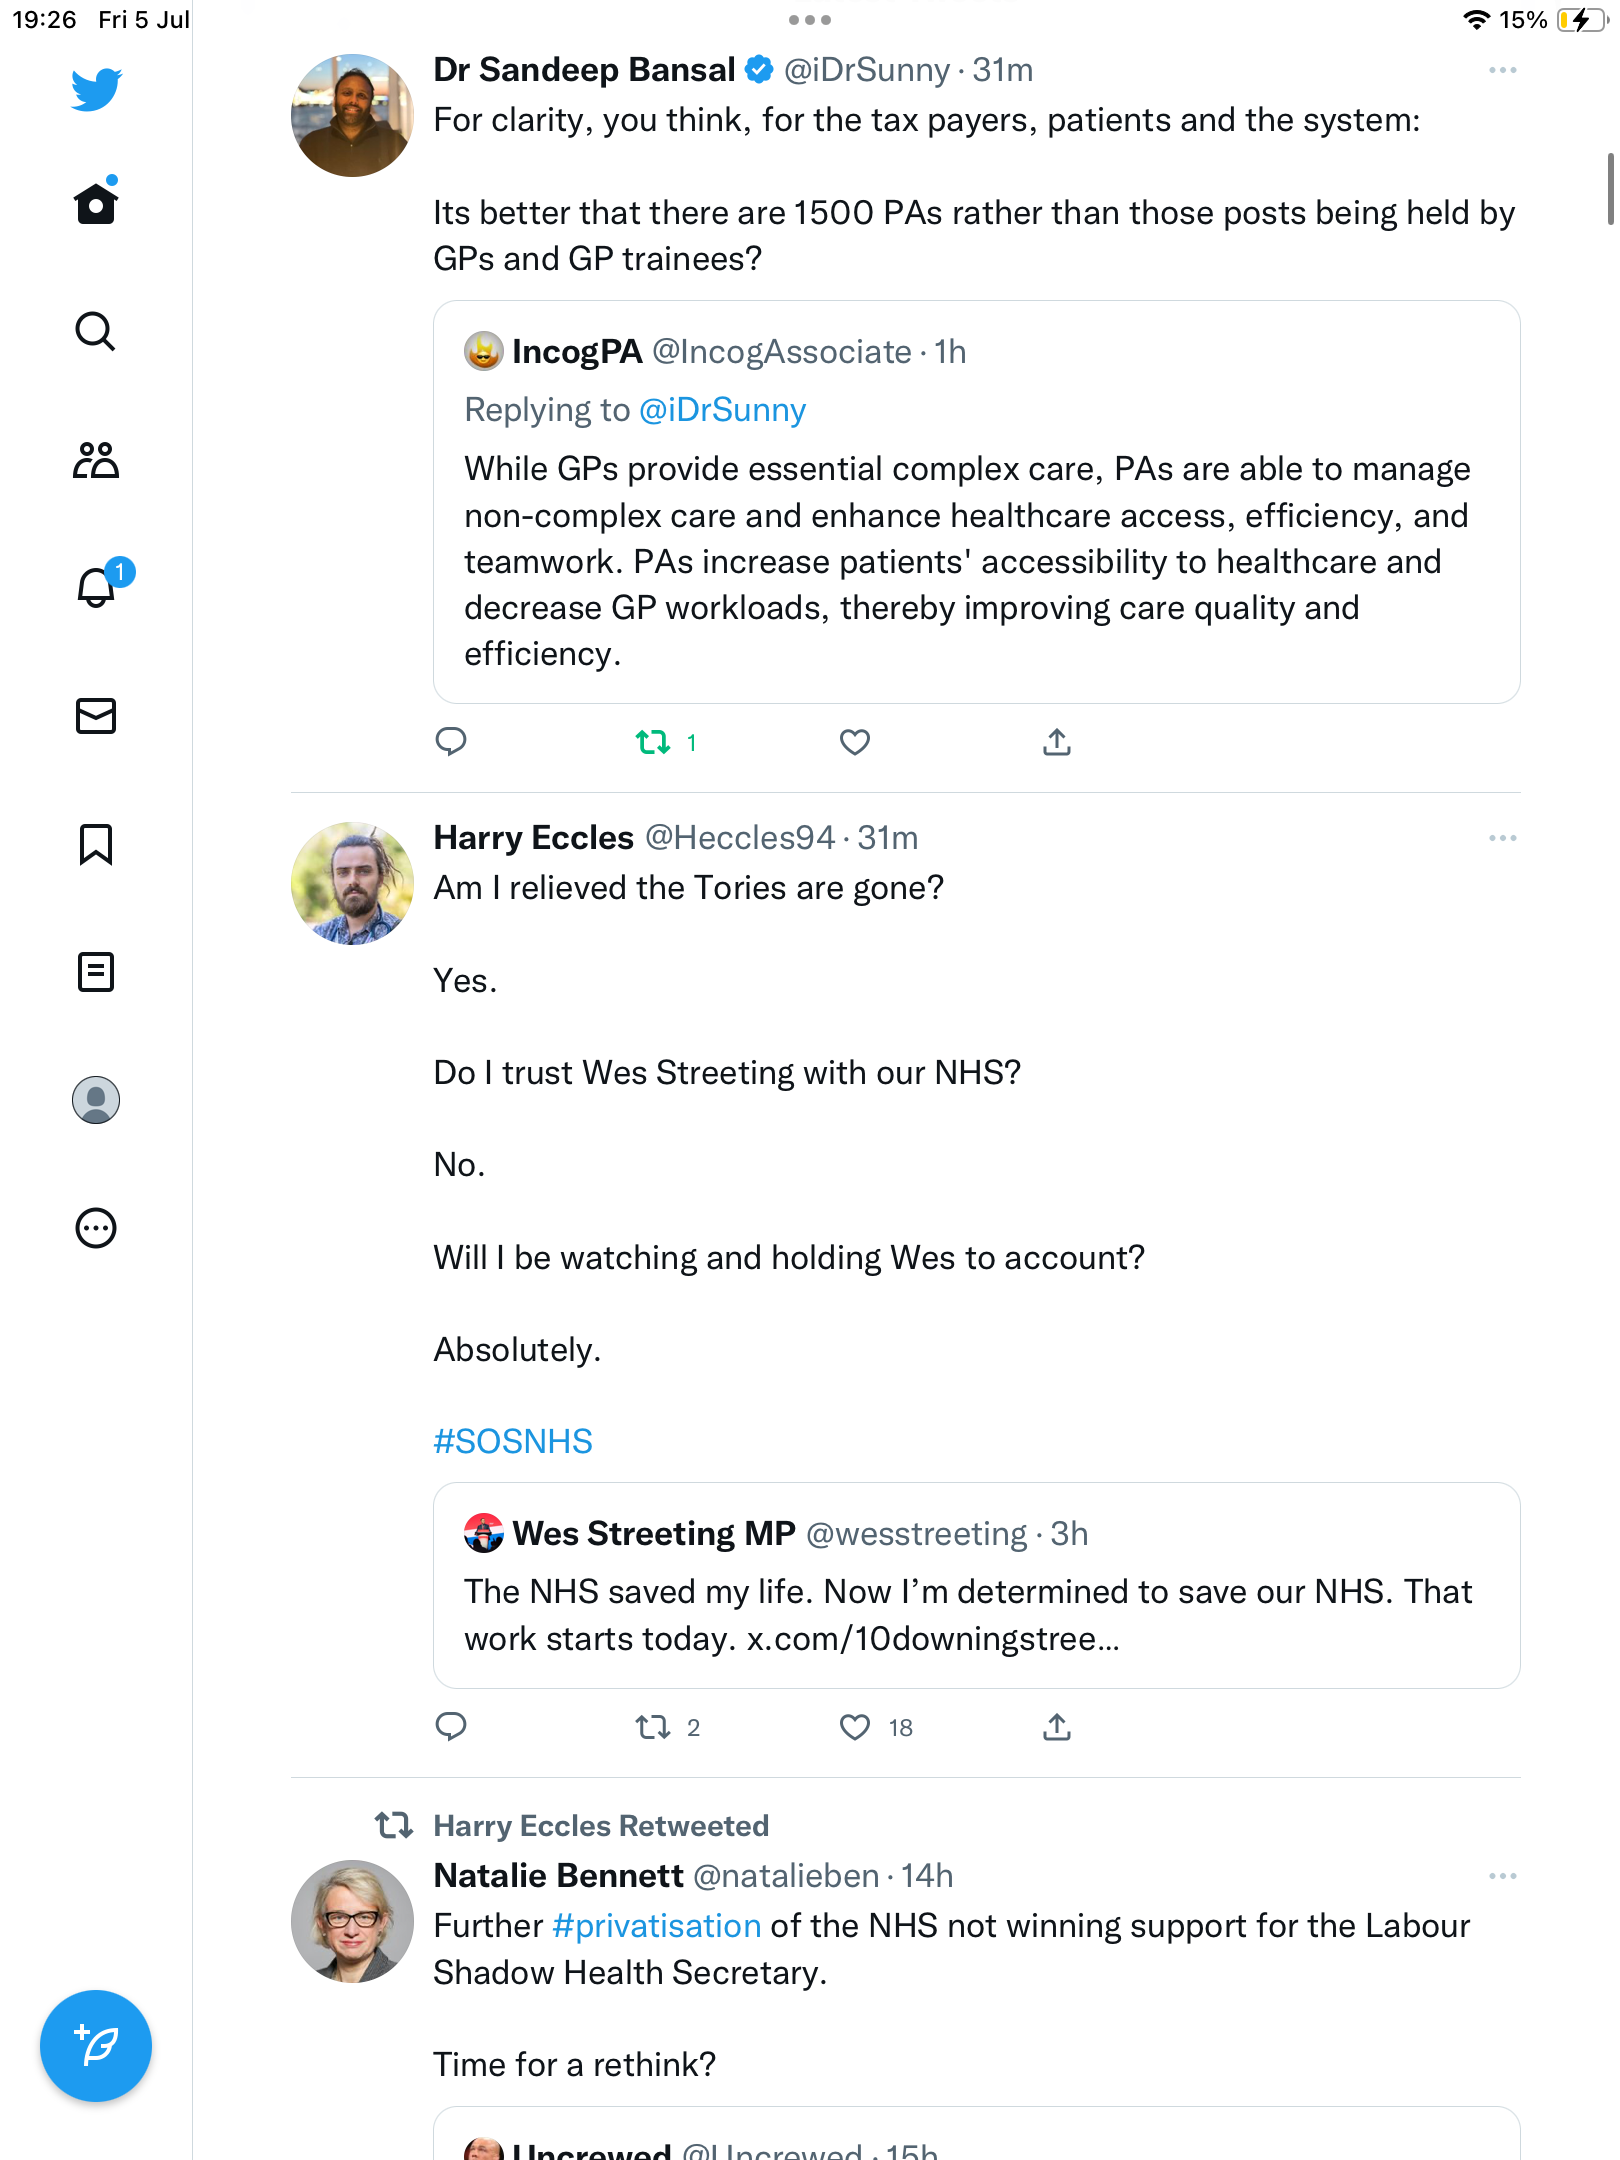Open Bookmarks from the sidebar
The height and width of the screenshot is (2160, 1620).
(x=96, y=844)
